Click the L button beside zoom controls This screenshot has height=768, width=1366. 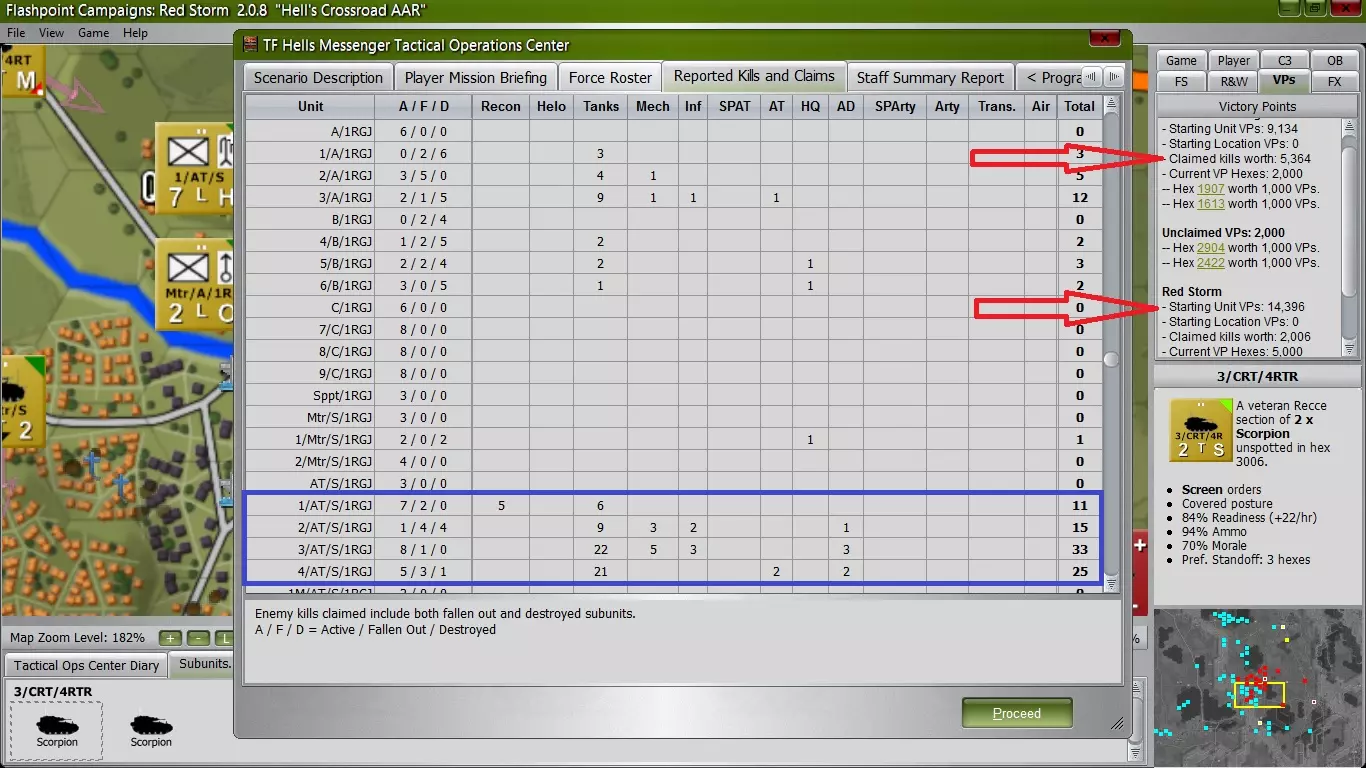tap(226, 638)
